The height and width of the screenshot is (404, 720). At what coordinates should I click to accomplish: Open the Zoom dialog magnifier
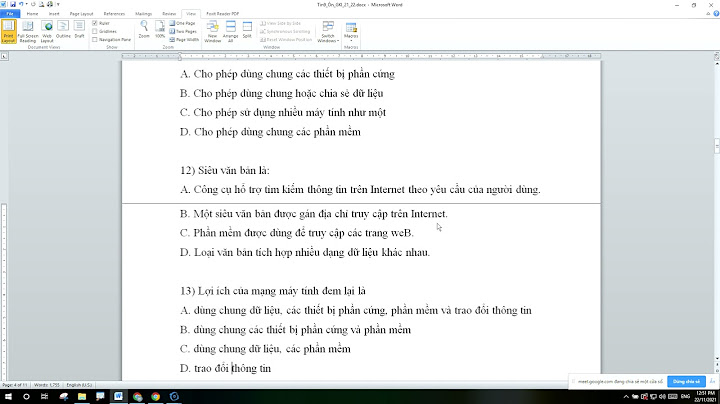point(144,29)
